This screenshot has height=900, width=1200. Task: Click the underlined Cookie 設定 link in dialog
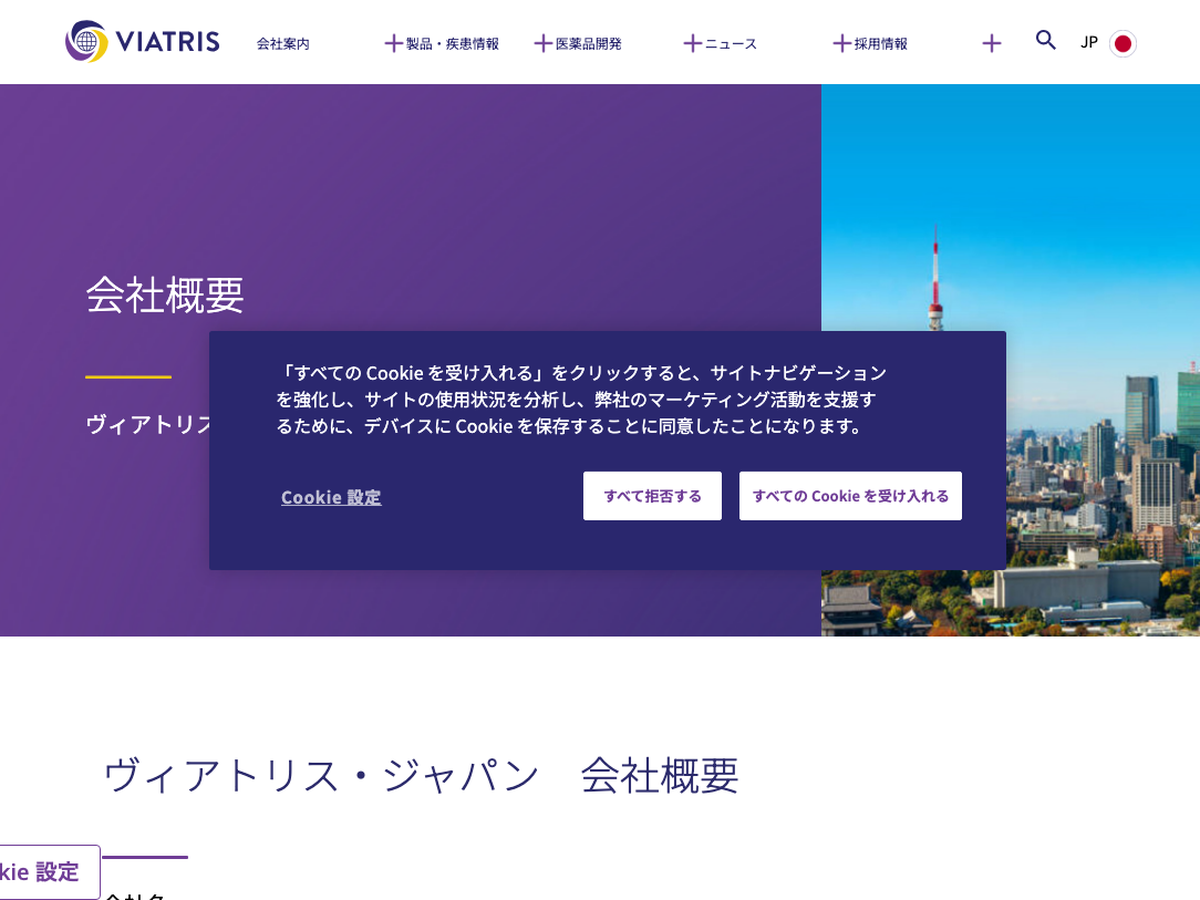[331, 497]
